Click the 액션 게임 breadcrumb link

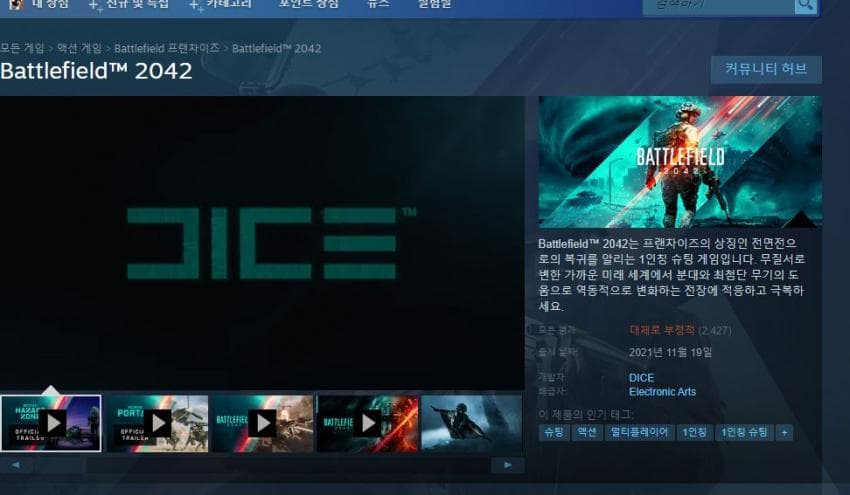pyautogui.click(x=78, y=48)
